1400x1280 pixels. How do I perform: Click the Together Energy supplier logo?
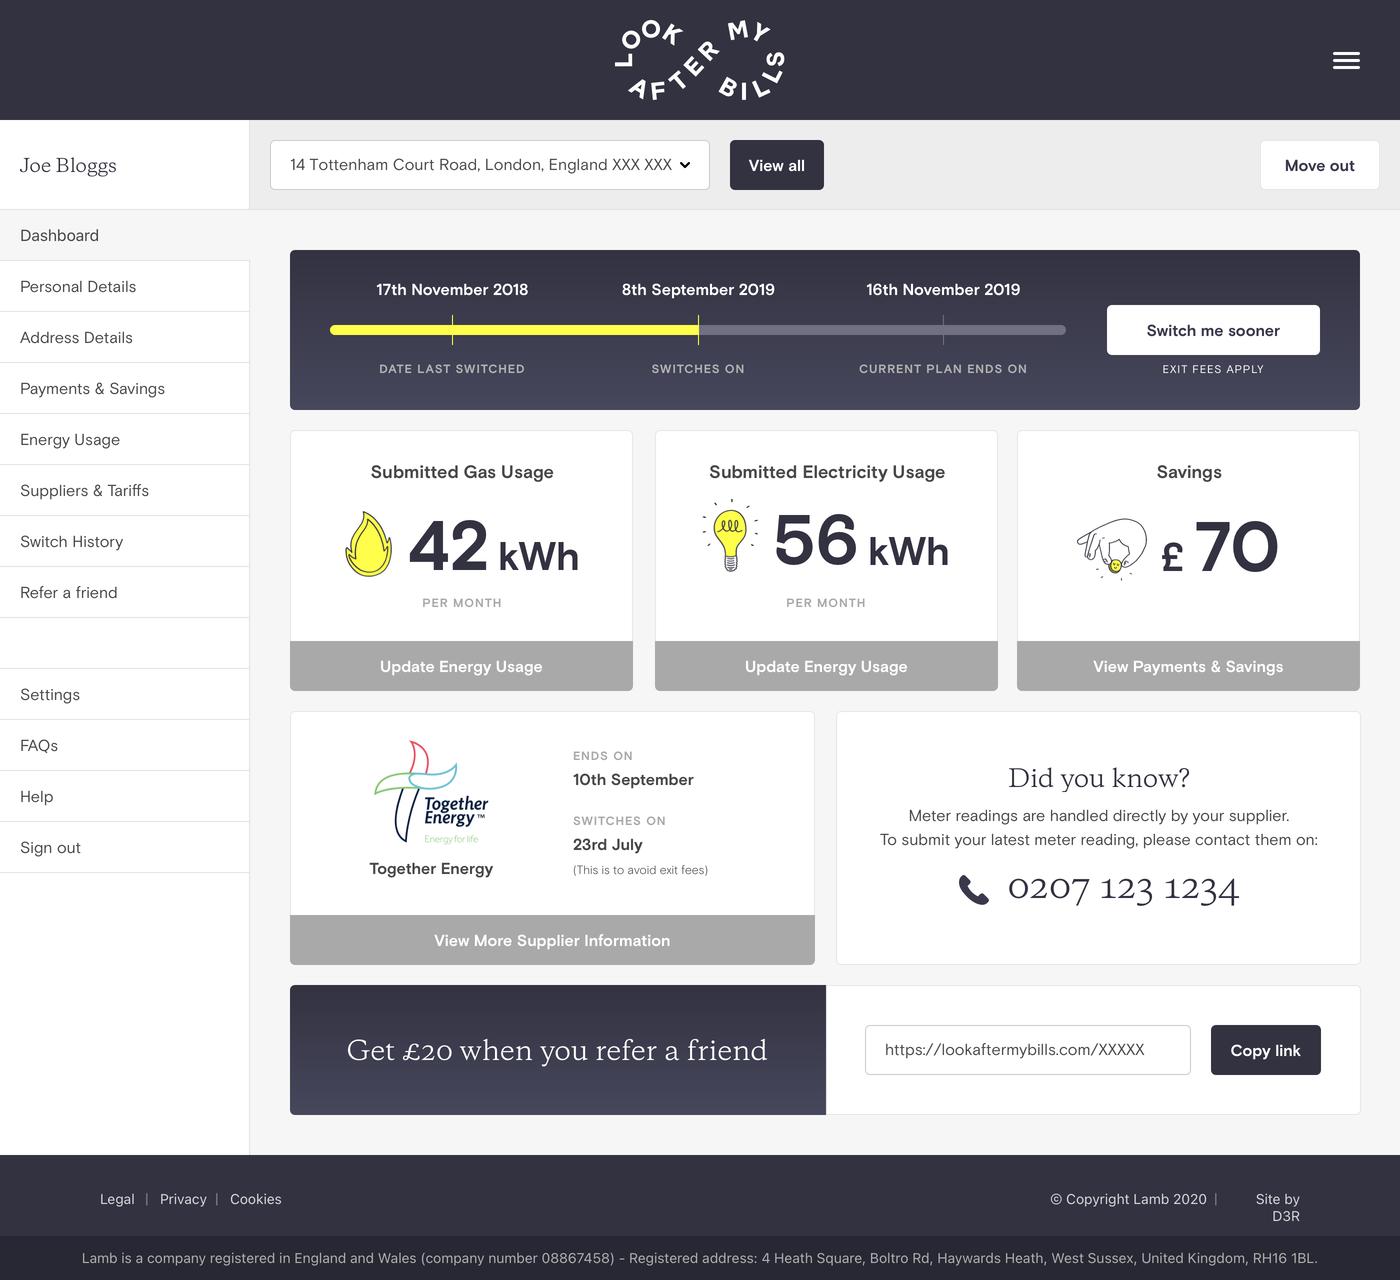431,795
